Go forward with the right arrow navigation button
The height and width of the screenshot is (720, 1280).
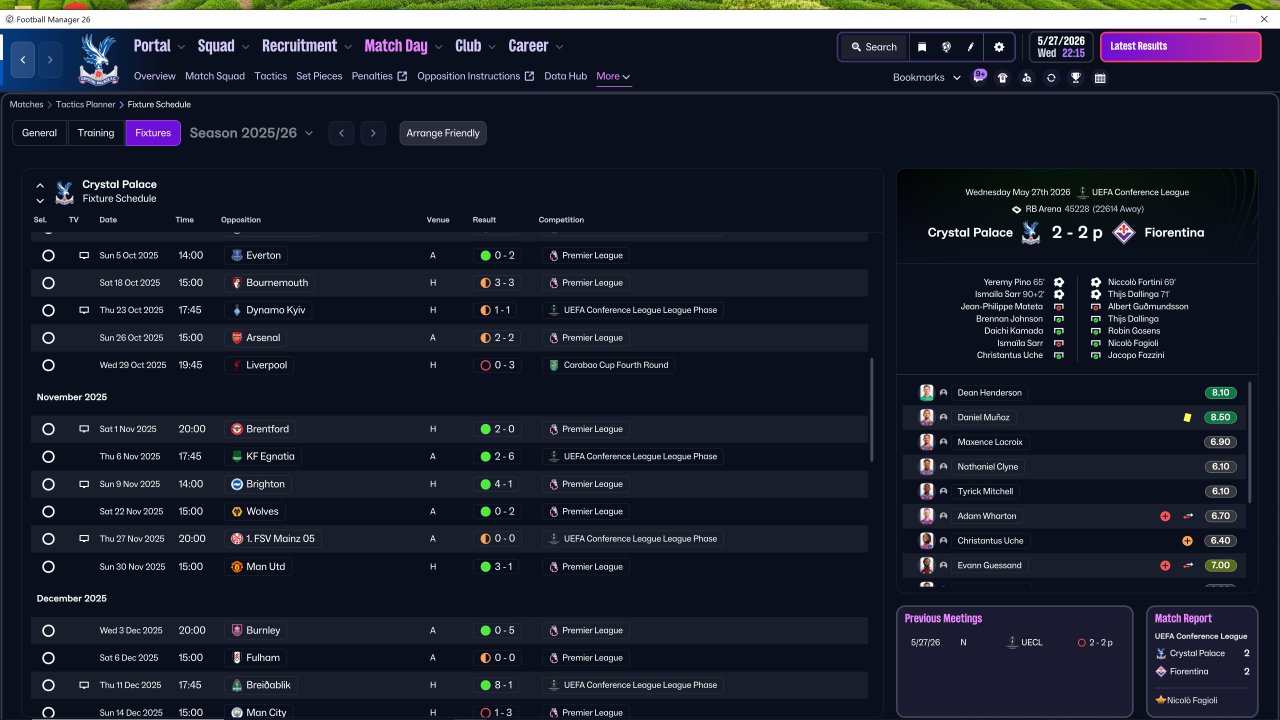coord(49,59)
